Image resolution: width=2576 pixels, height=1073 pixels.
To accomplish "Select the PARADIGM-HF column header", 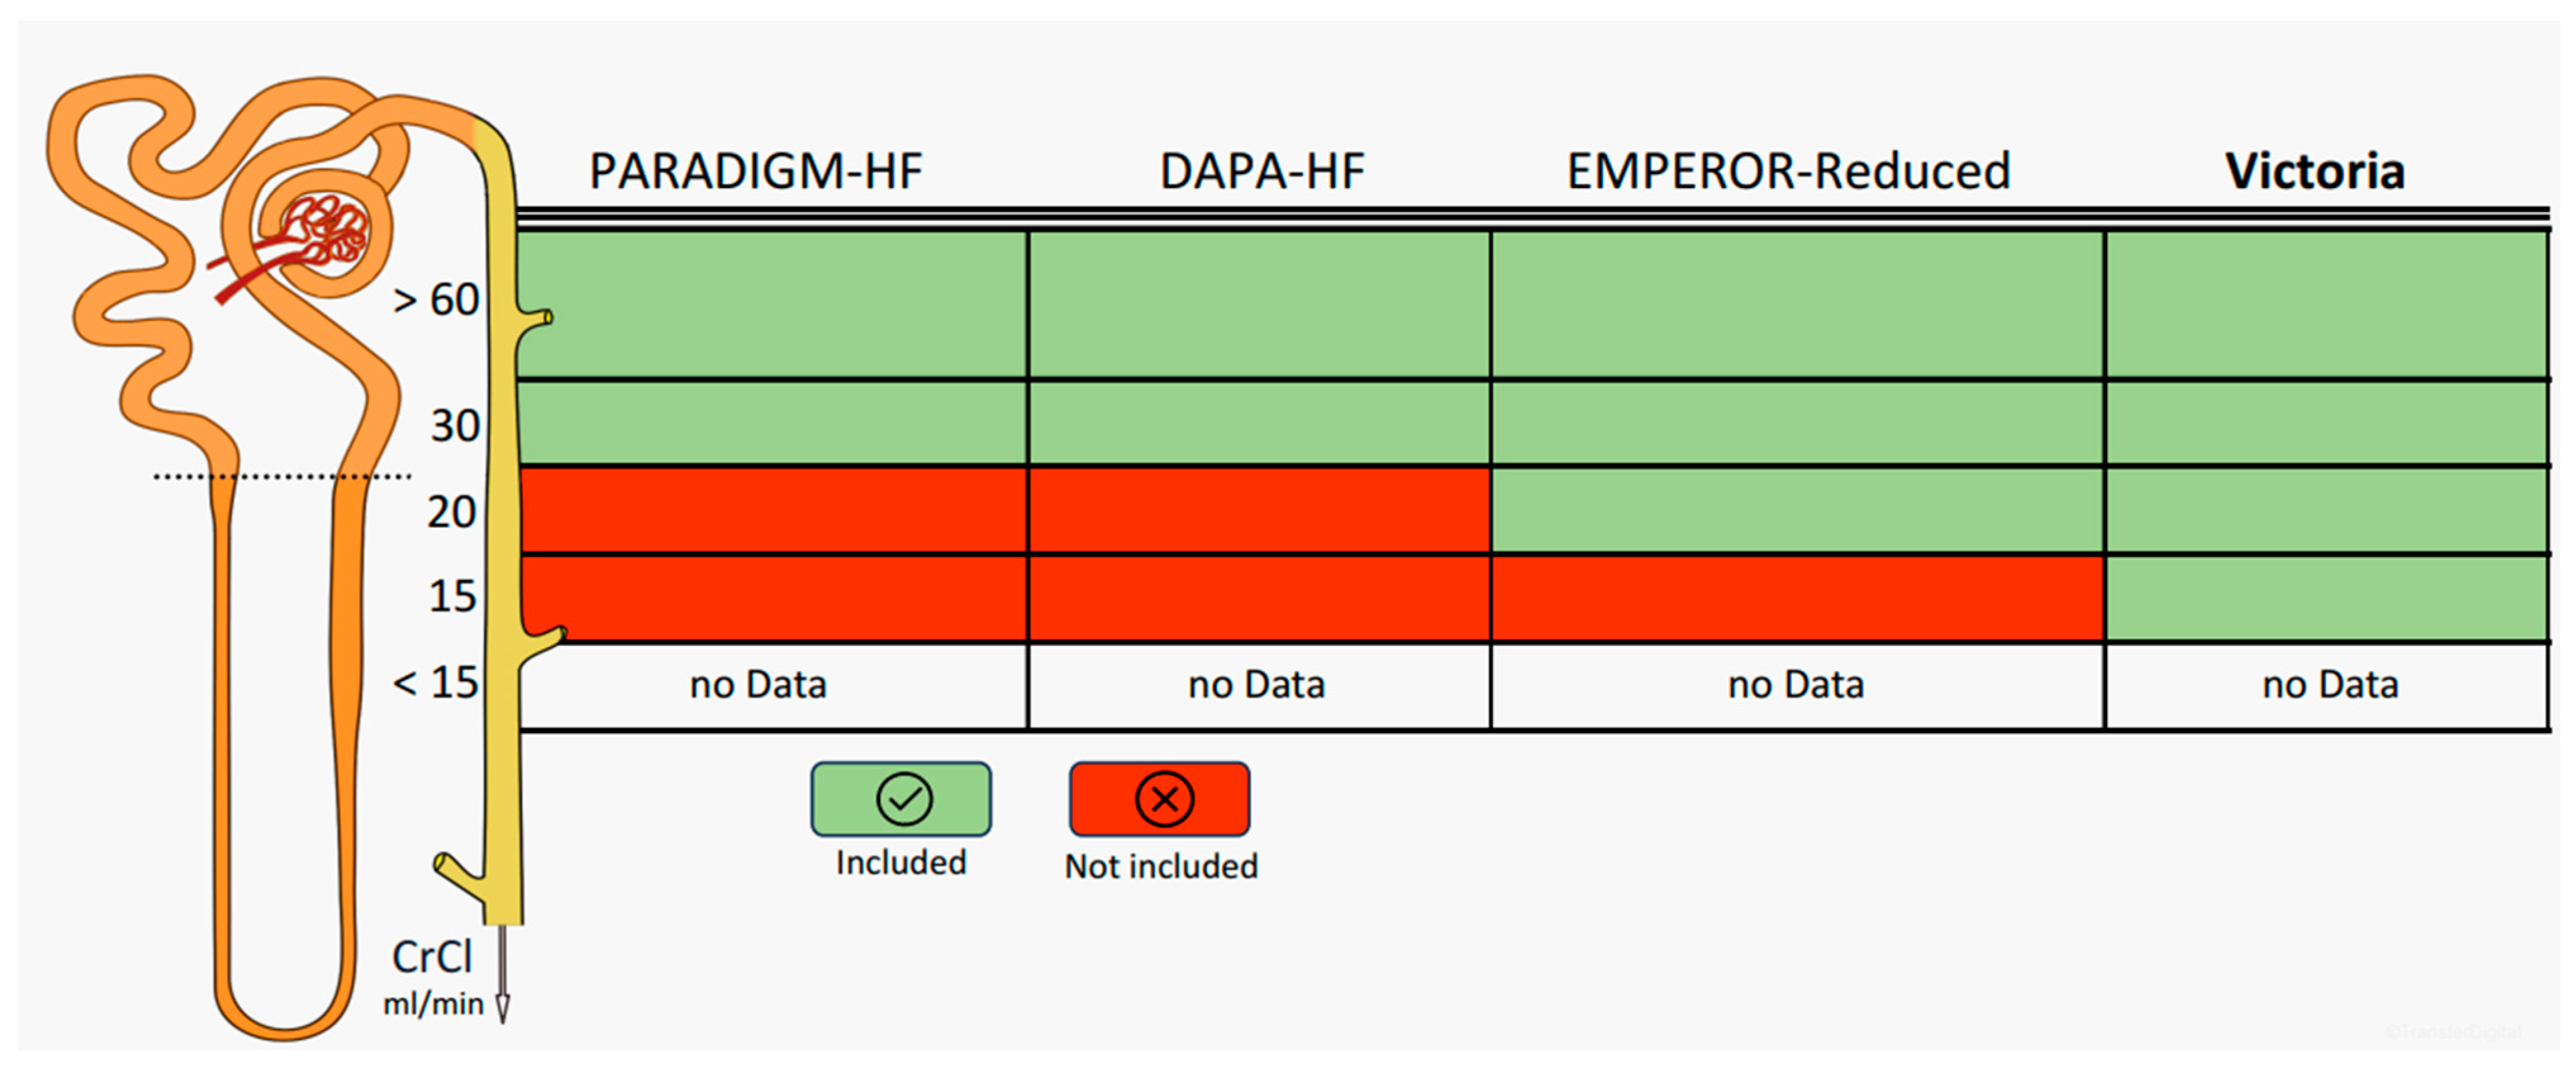I will pos(756,171).
